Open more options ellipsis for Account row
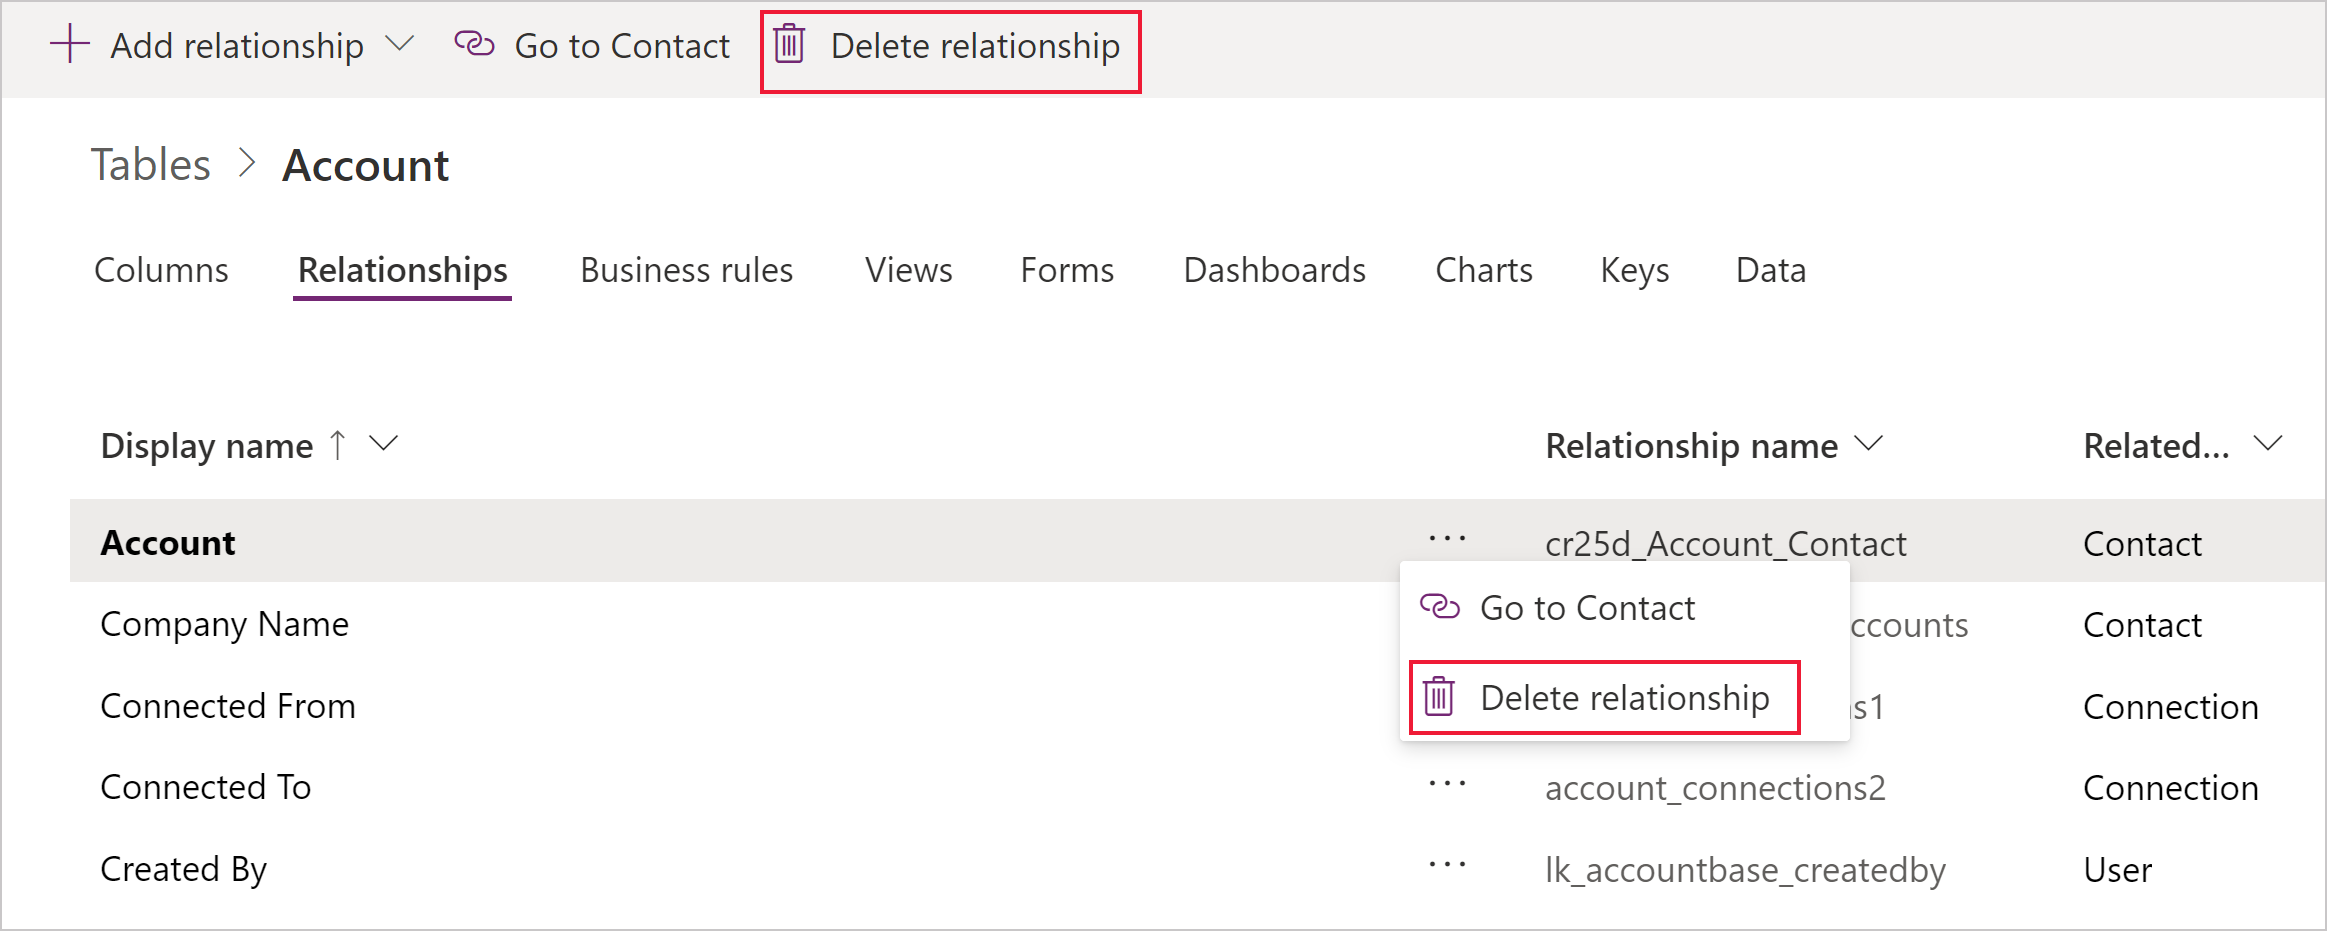Image resolution: width=2327 pixels, height=931 pixels. pos(1447,539)
